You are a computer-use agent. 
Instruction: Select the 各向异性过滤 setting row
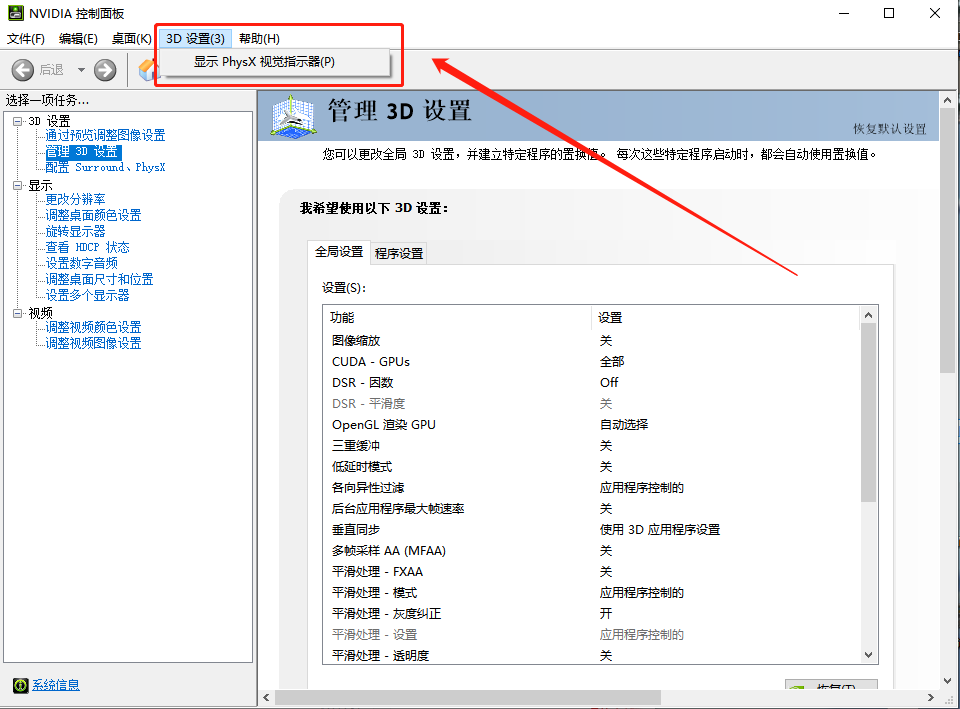(x=591, y=488)
